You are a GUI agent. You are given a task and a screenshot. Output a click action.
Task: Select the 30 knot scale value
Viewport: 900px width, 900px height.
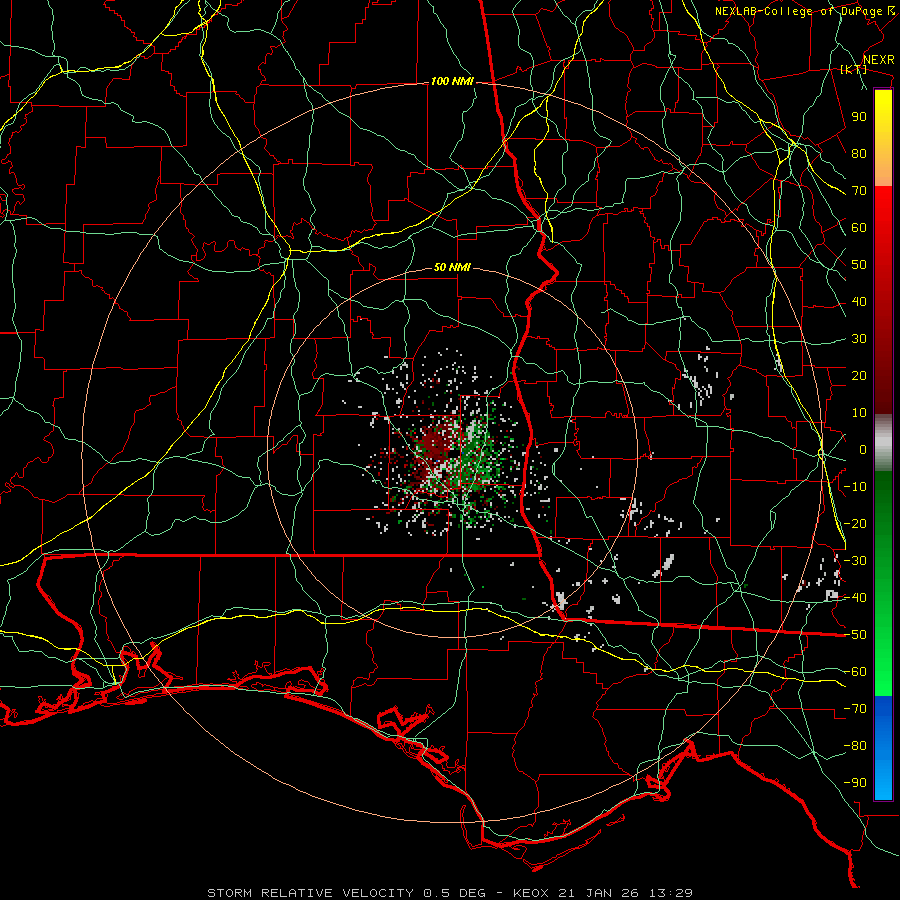click(x=859, y=339)
